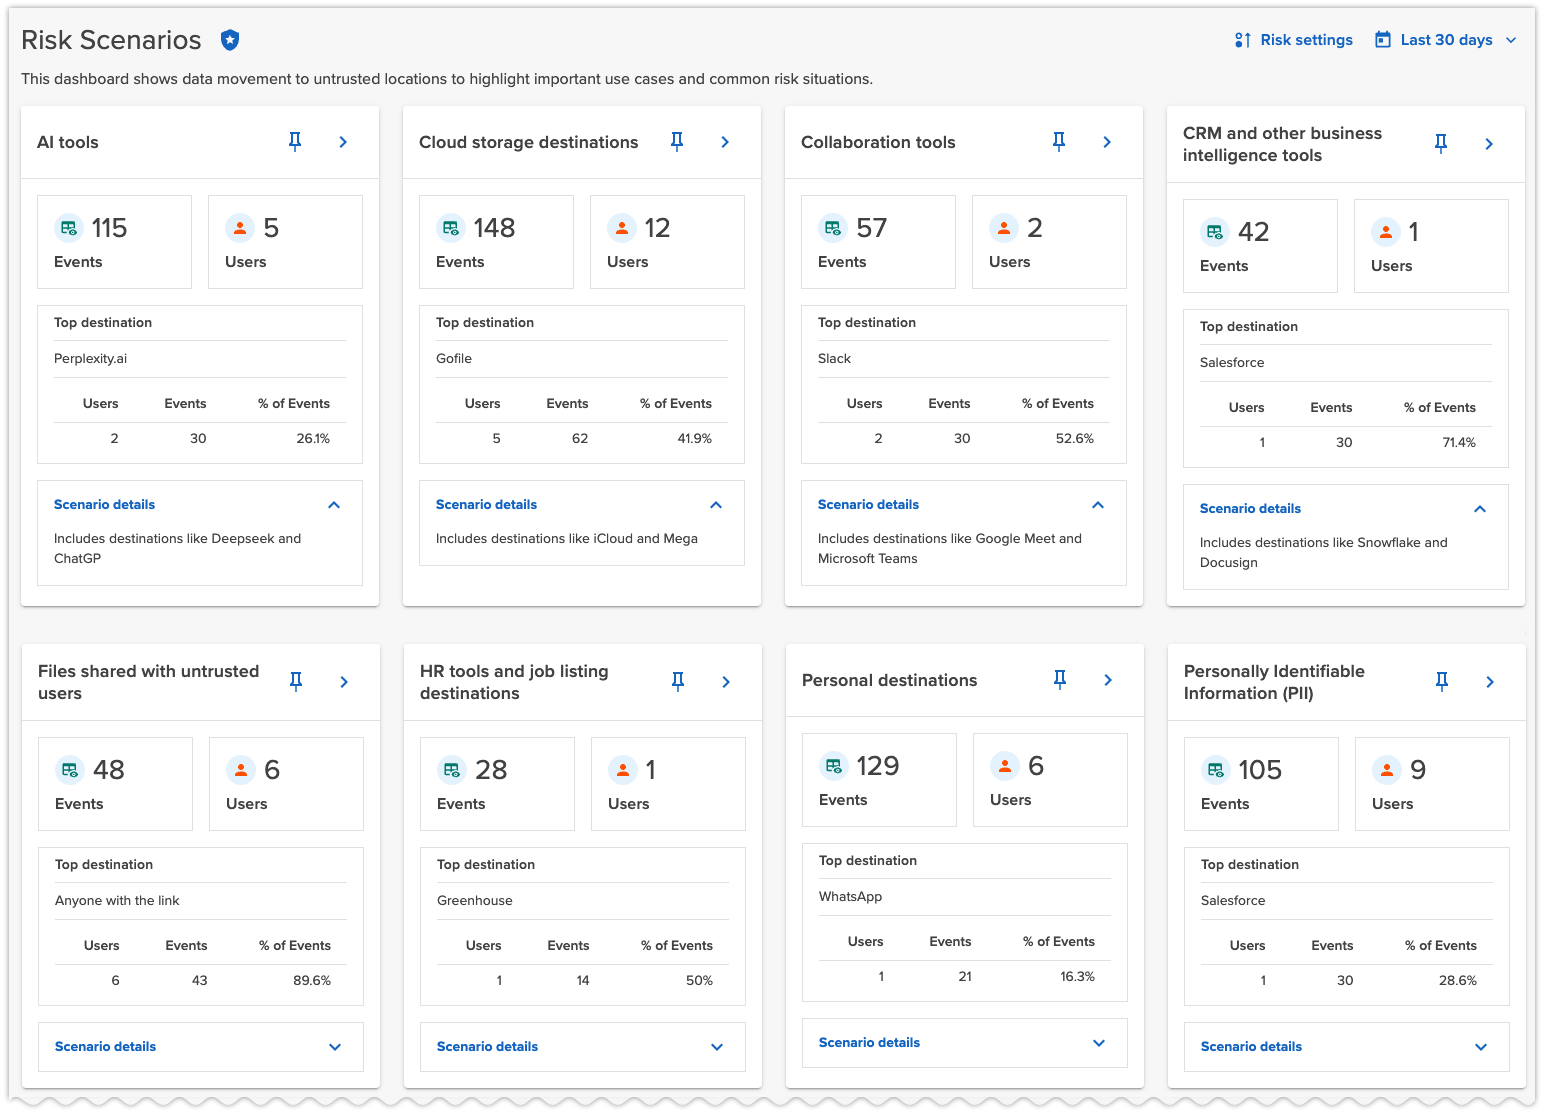Select the 6 Users tile in Personal destinations
Viewport: 1543px width, 1114px height.
point(1049,780)
